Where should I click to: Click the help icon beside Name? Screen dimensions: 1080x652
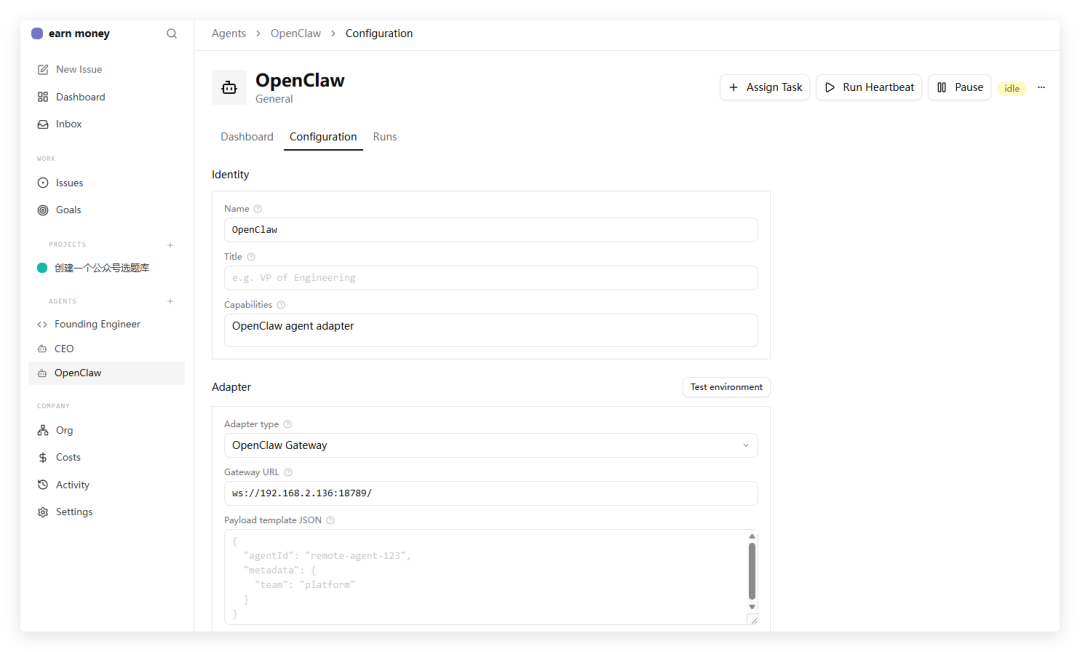coord(258,209)
